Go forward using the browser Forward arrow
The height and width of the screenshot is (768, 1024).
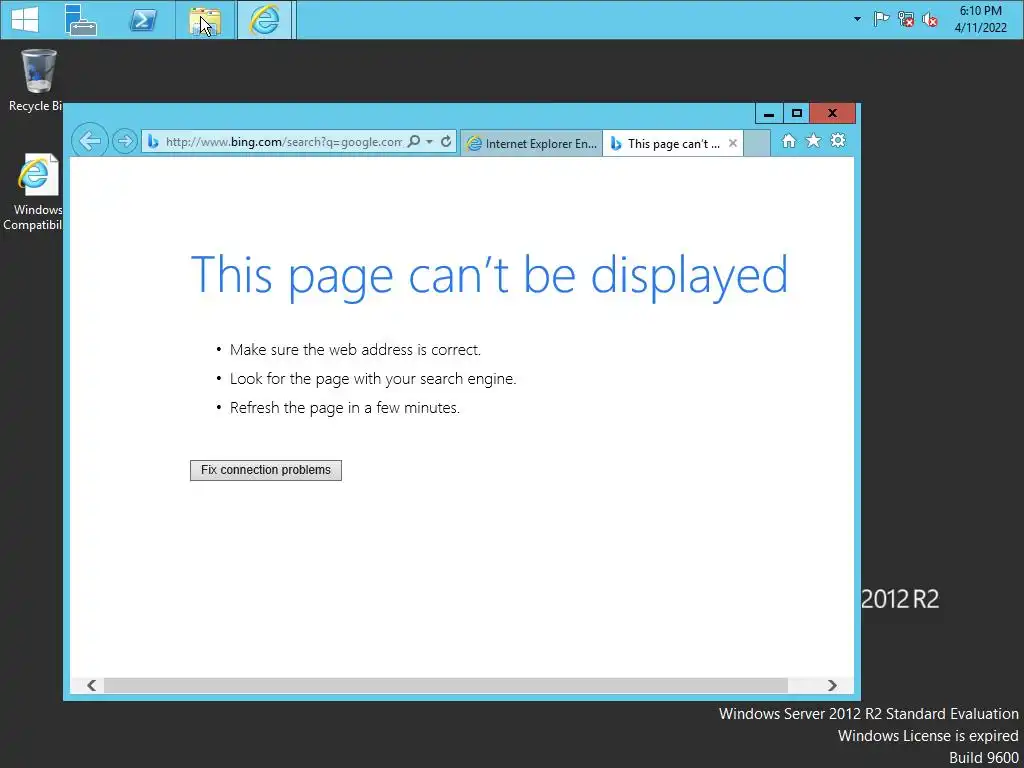(x=124, y=141)
